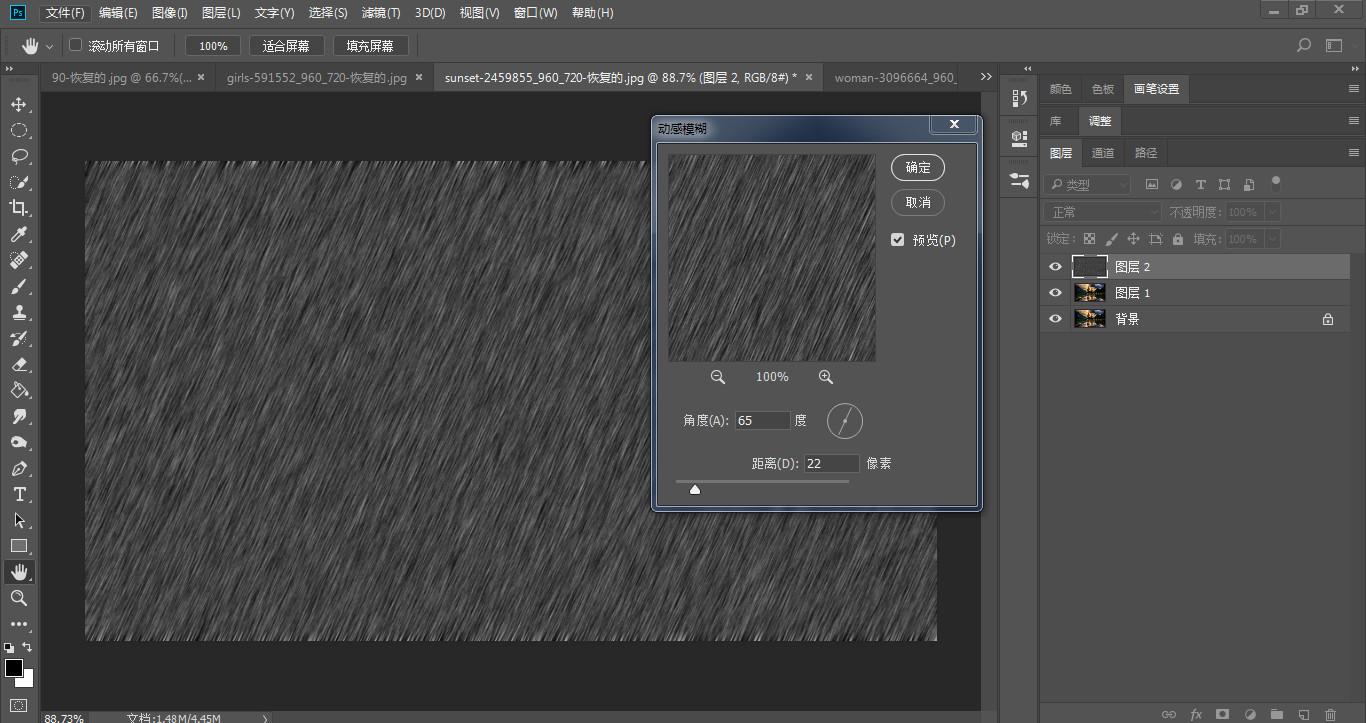Click the 角度 angle input field
The height and width of the screenshot is (723, 1366).
click(761, 421)
